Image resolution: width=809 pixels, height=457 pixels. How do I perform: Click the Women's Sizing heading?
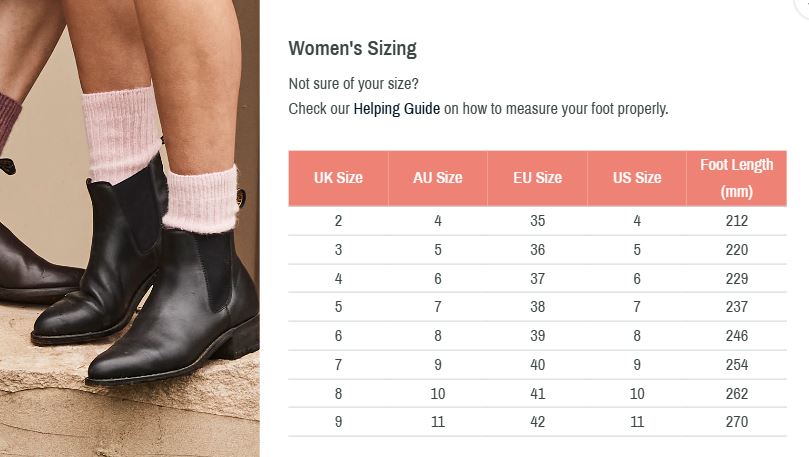coord(352,48)
